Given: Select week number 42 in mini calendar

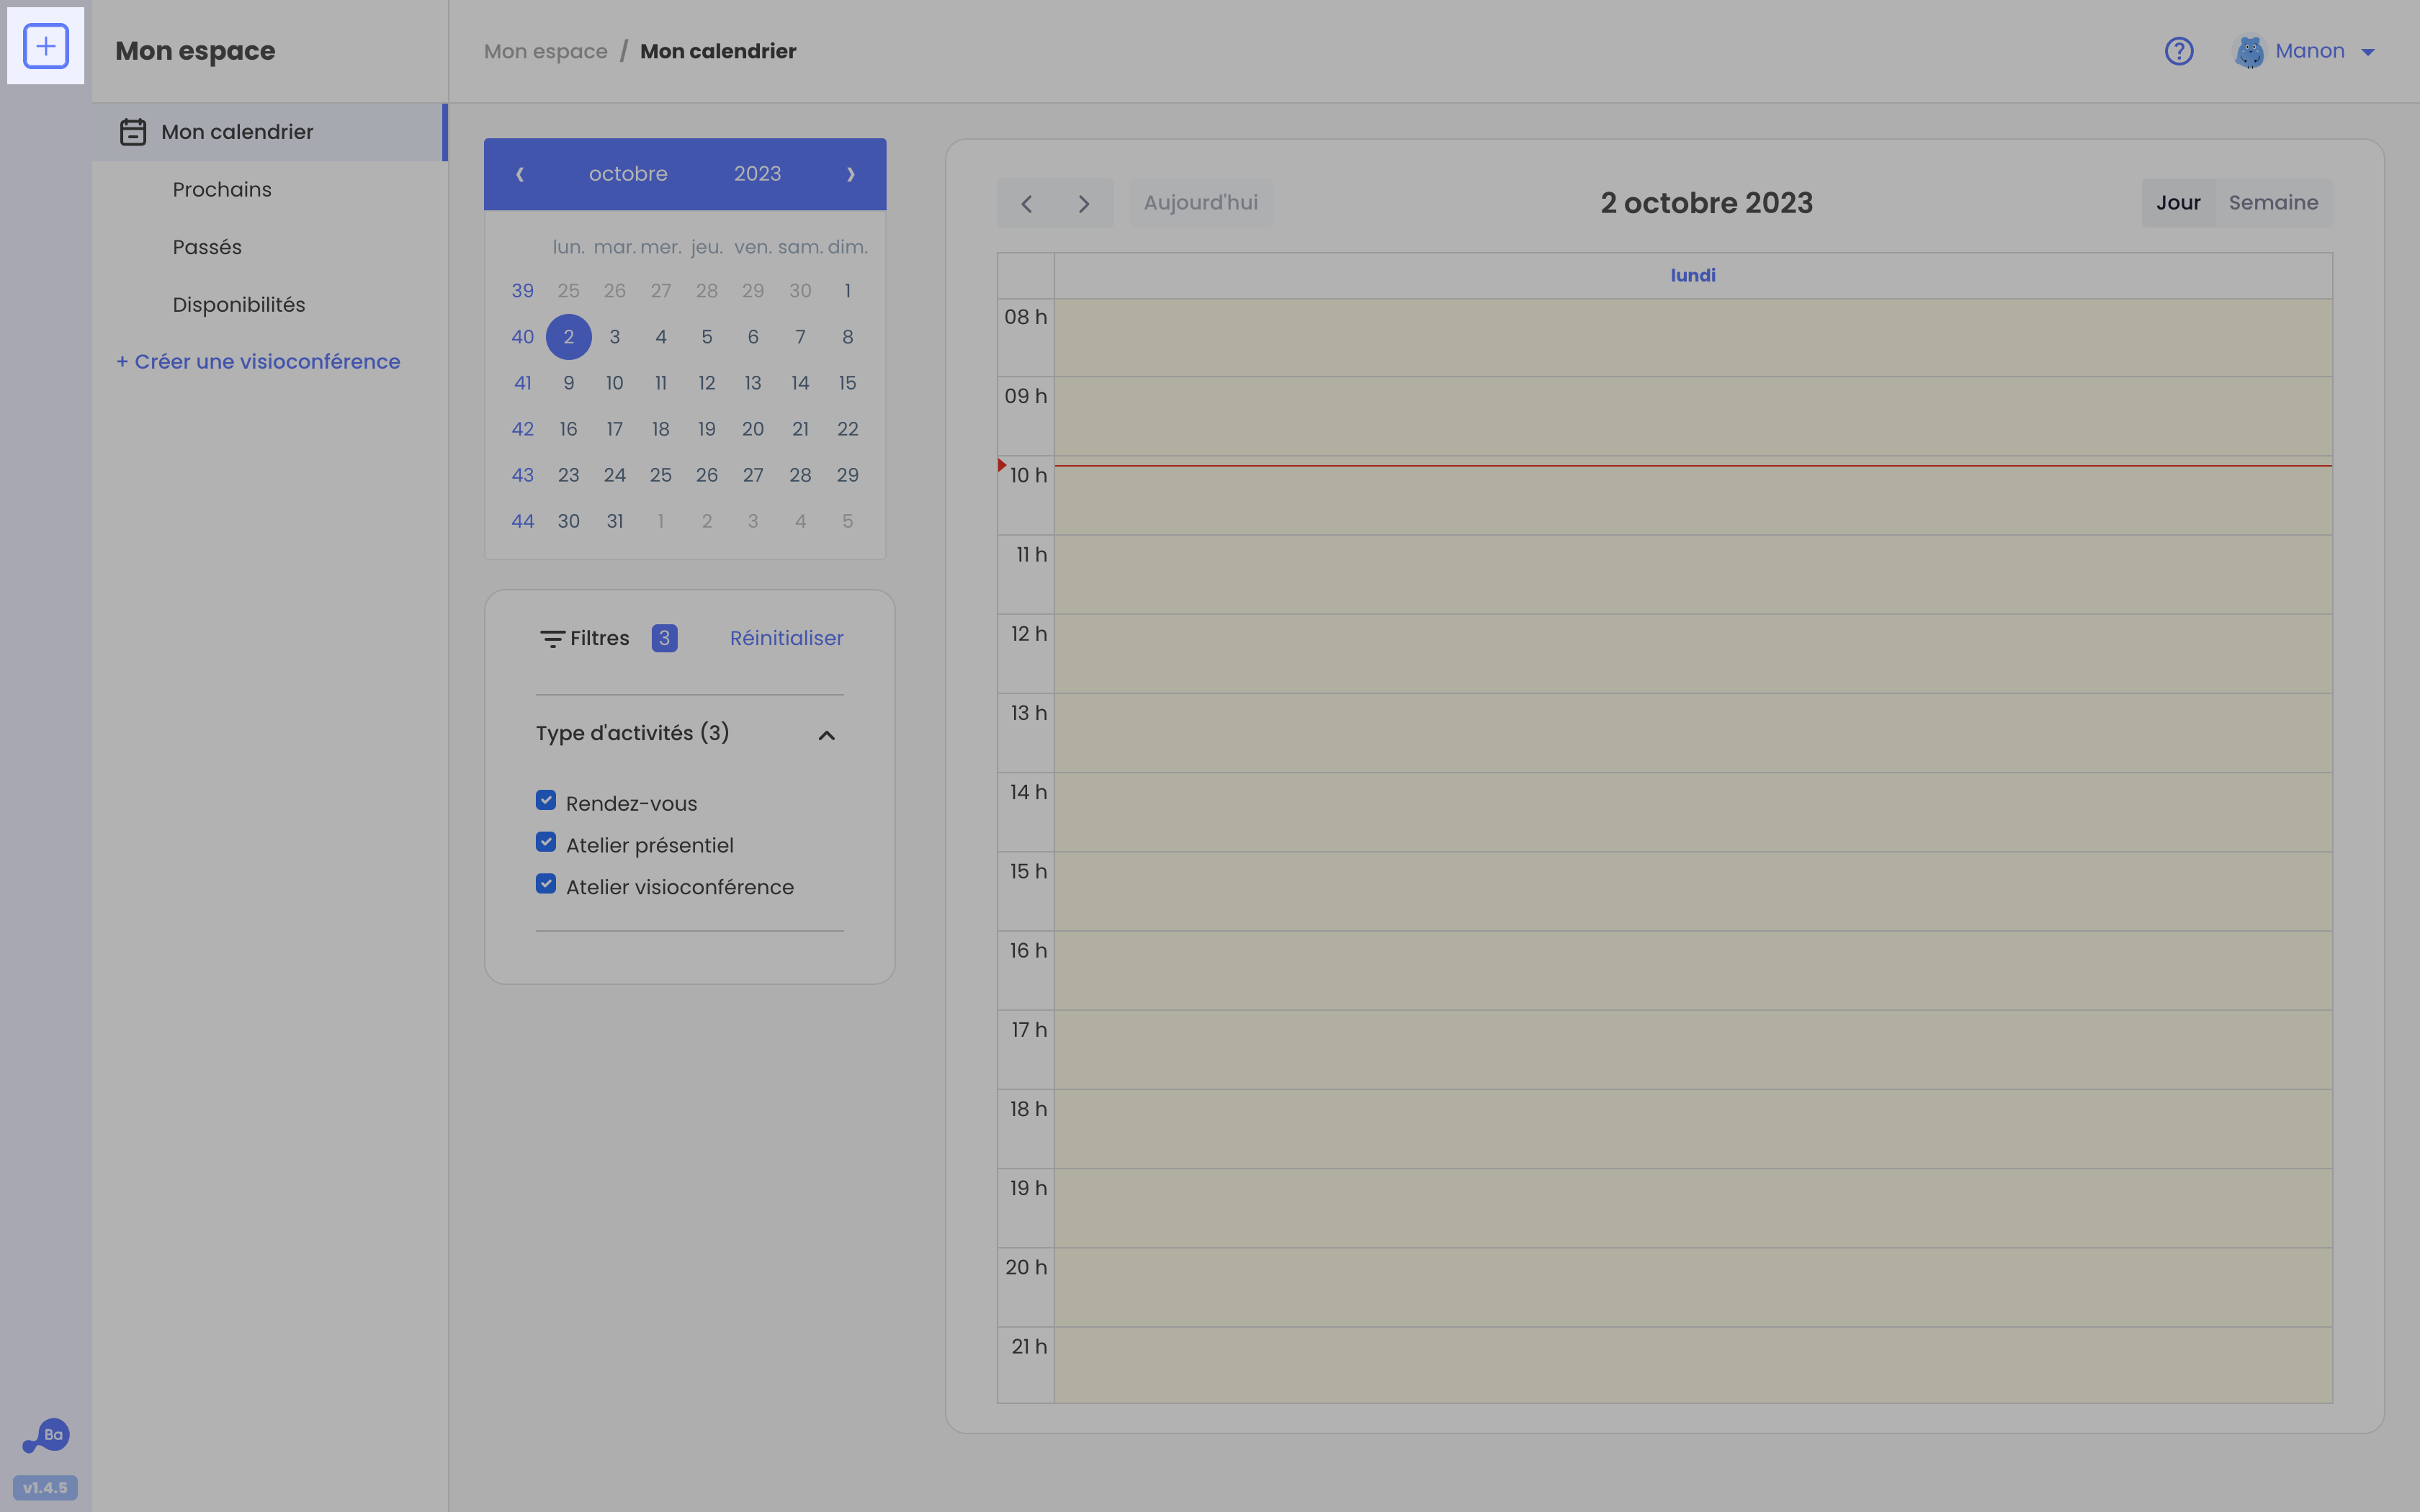Looking at the screenshot, I should click(x=523, y=429).
